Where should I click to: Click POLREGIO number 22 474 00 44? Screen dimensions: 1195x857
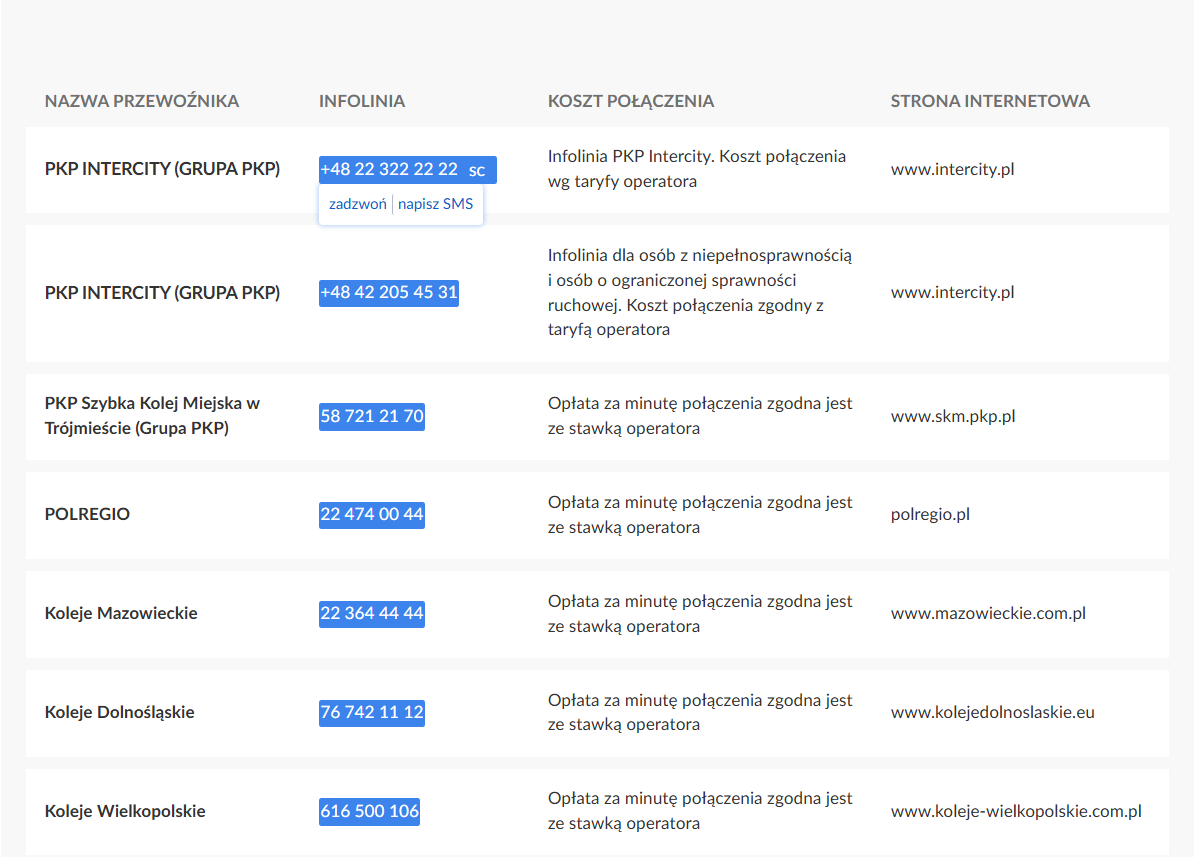[x=372, y=515]
